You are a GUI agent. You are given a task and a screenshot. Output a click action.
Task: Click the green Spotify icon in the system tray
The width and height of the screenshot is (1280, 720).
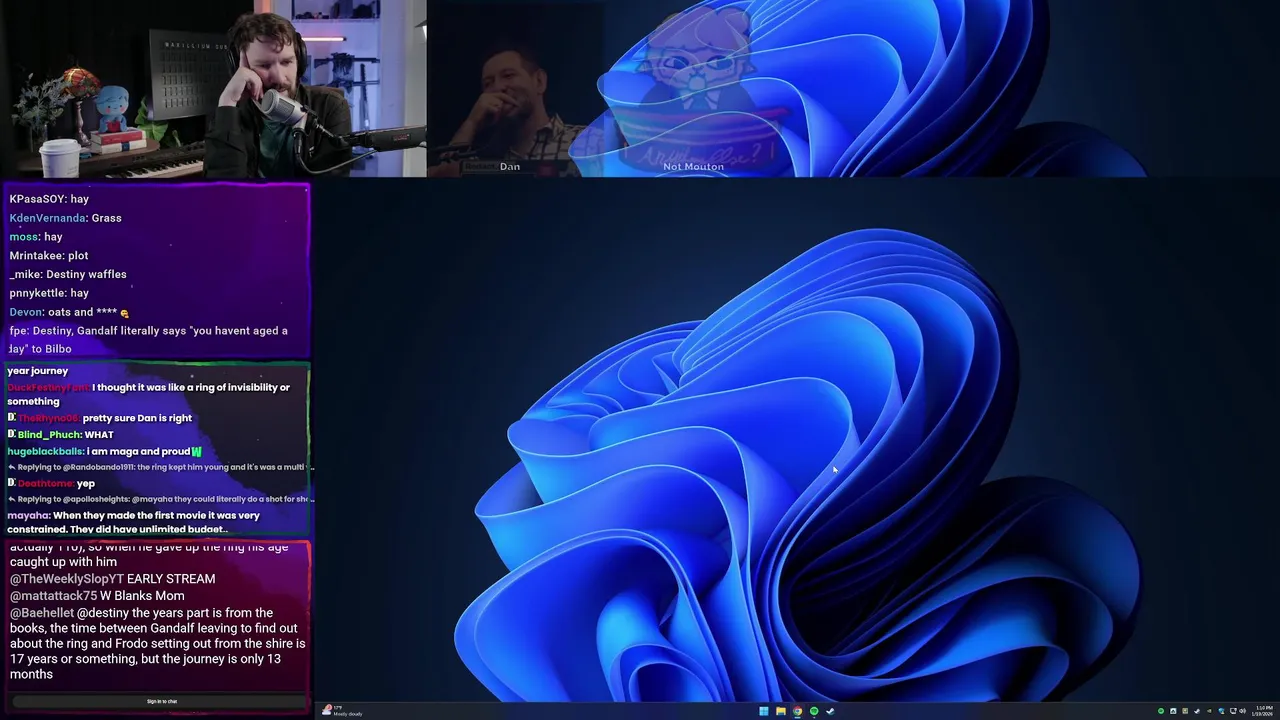(x=1161, y=711)
